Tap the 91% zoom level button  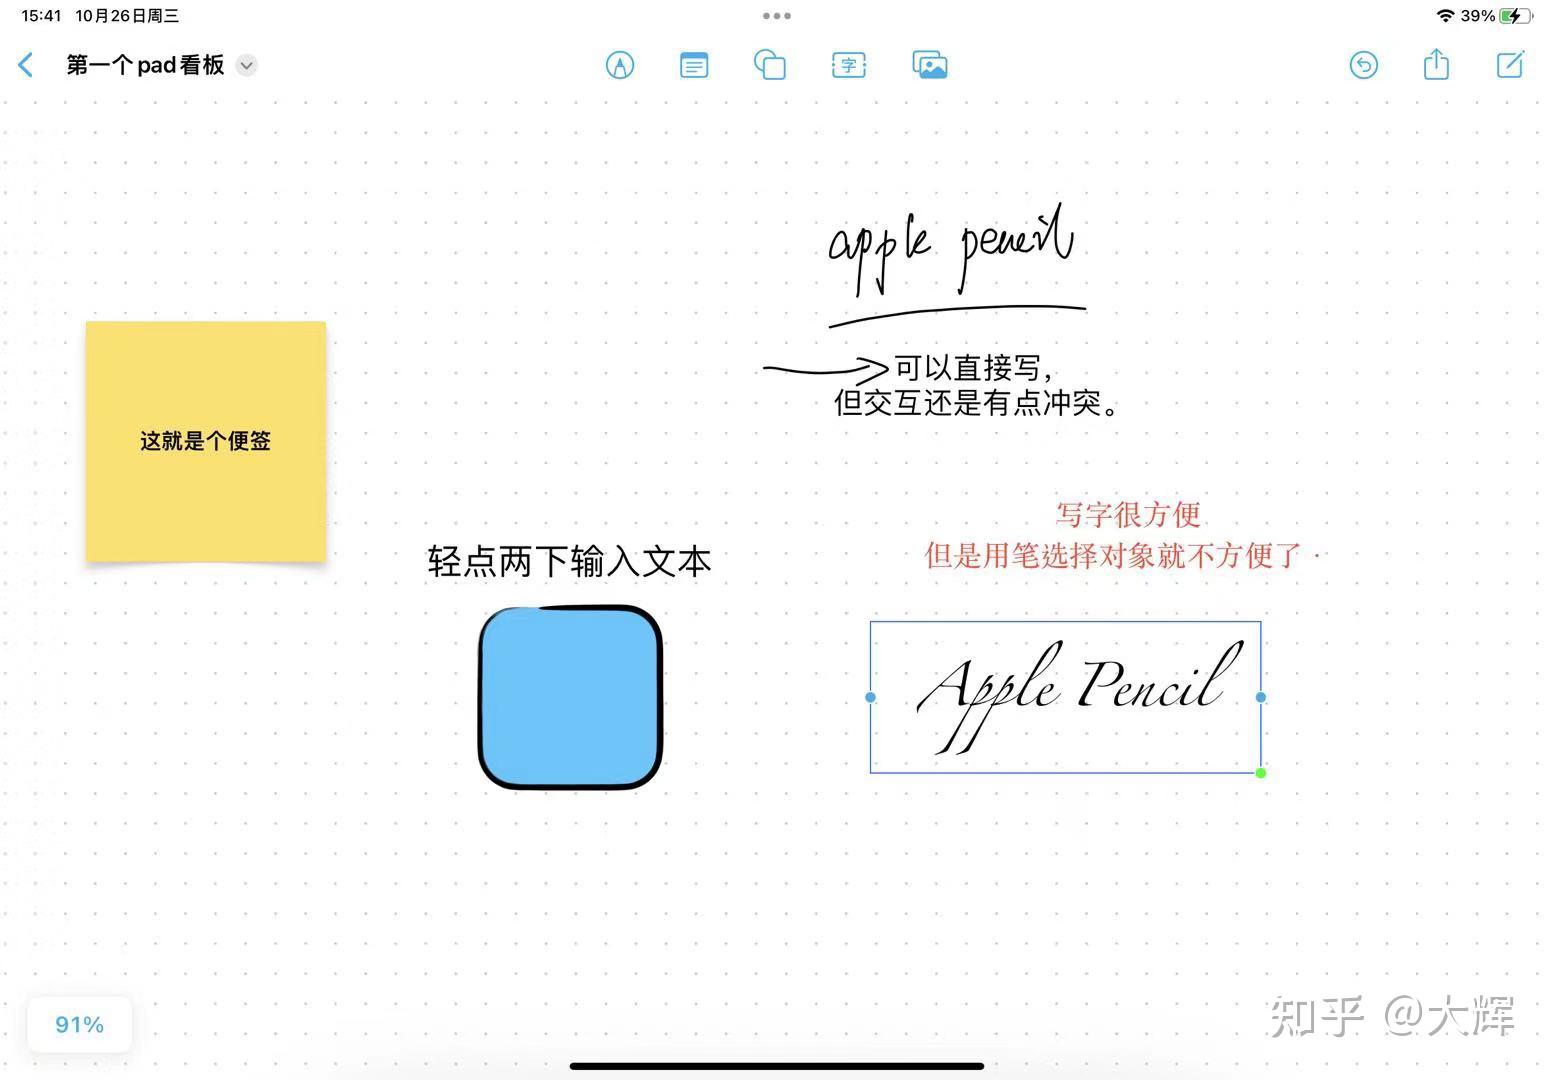click(x=79, y=1024)
